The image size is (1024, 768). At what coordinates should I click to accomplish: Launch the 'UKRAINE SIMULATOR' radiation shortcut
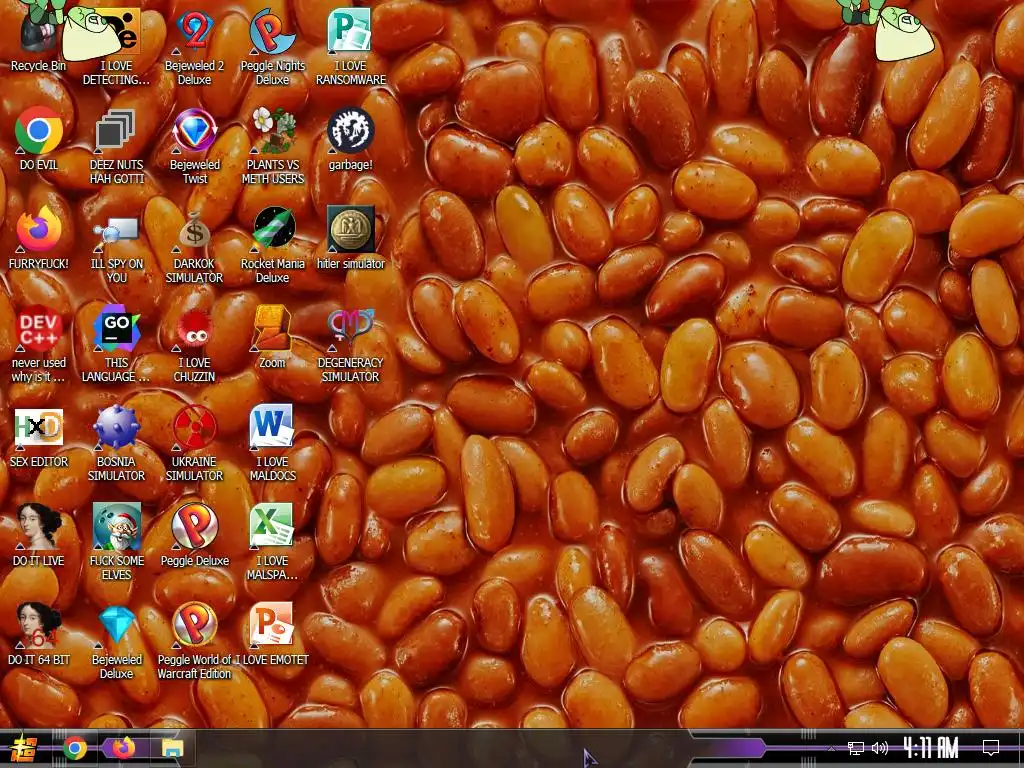195,442
